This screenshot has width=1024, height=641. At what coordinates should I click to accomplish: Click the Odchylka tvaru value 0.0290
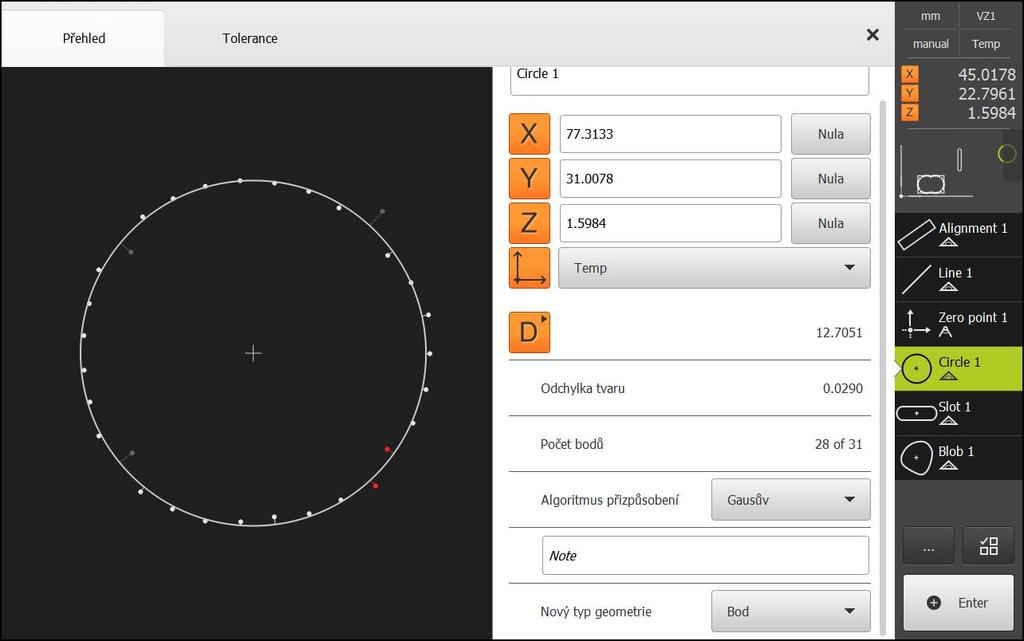842,388
